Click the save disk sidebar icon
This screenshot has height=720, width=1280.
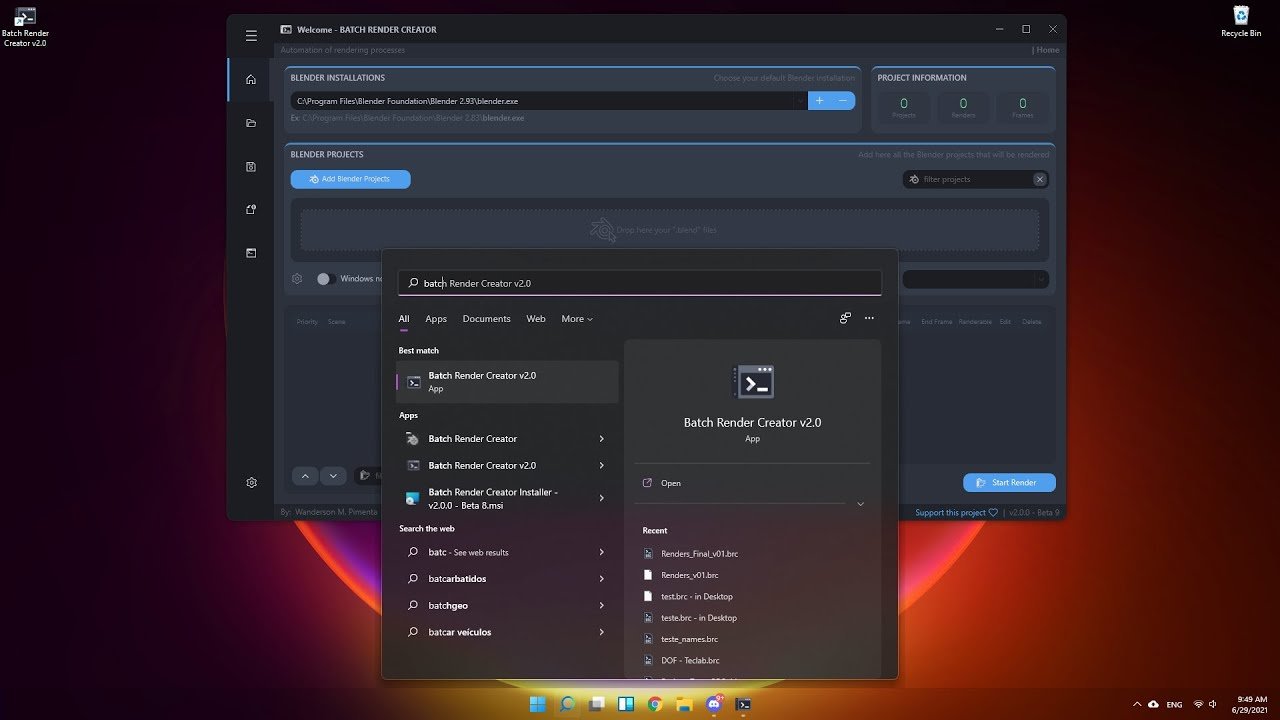coord(251,167)
